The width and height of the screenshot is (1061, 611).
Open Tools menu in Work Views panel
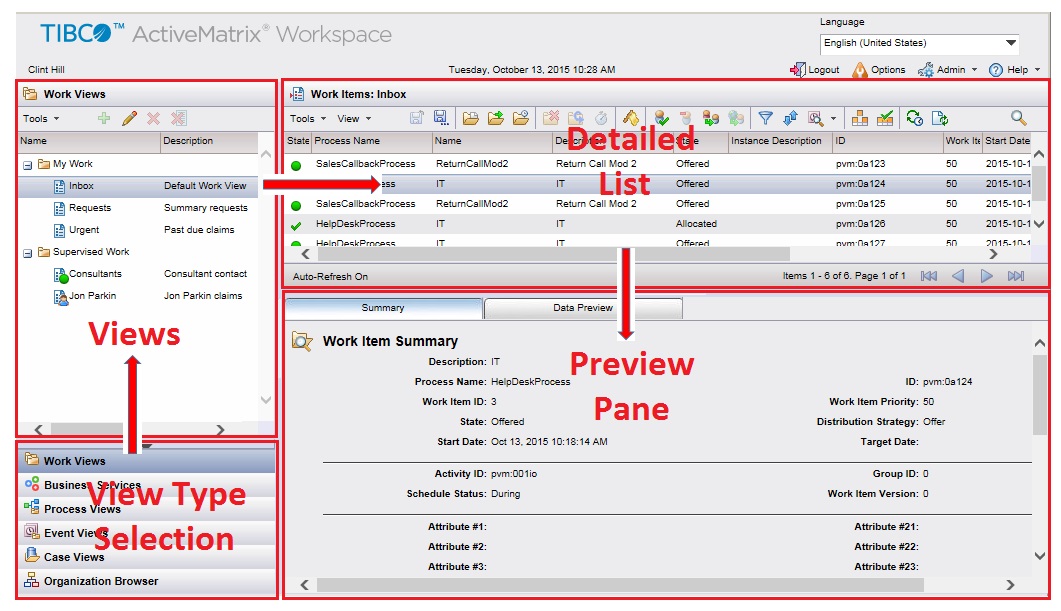click(41, 118)
